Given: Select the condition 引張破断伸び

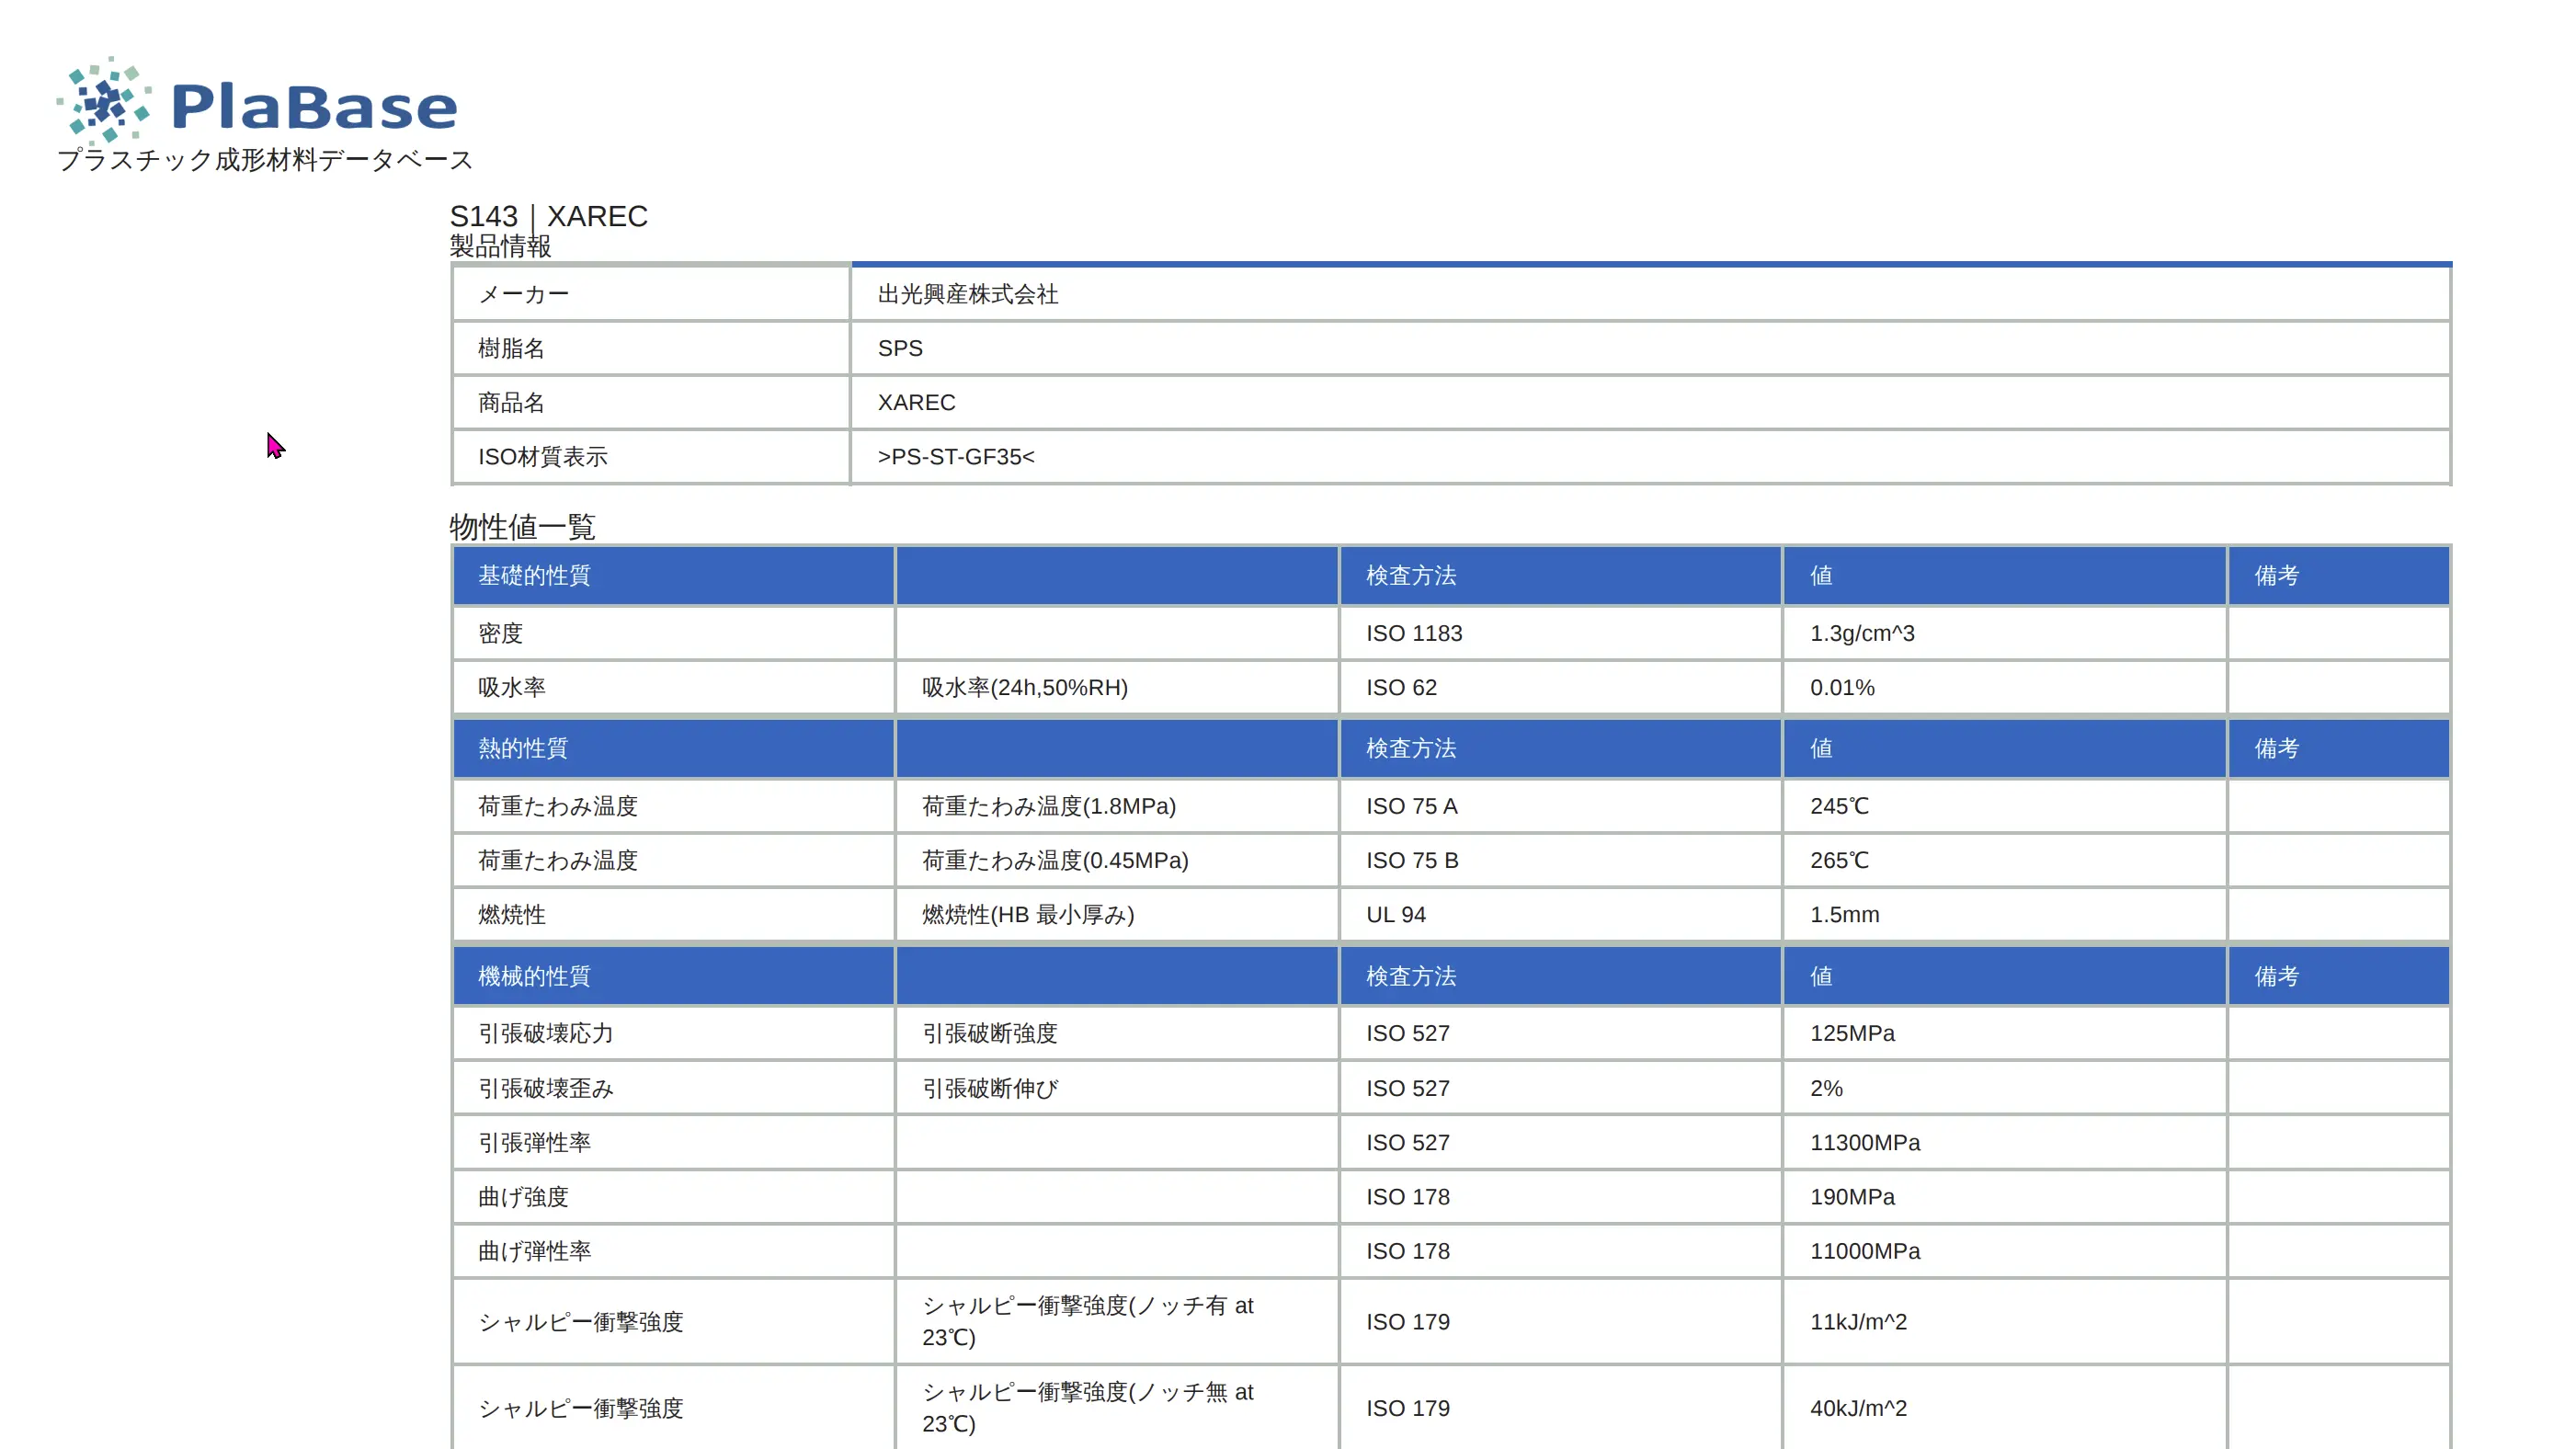Looking at the screenshot, I should pyautogui.click(x=989, y=1088).
